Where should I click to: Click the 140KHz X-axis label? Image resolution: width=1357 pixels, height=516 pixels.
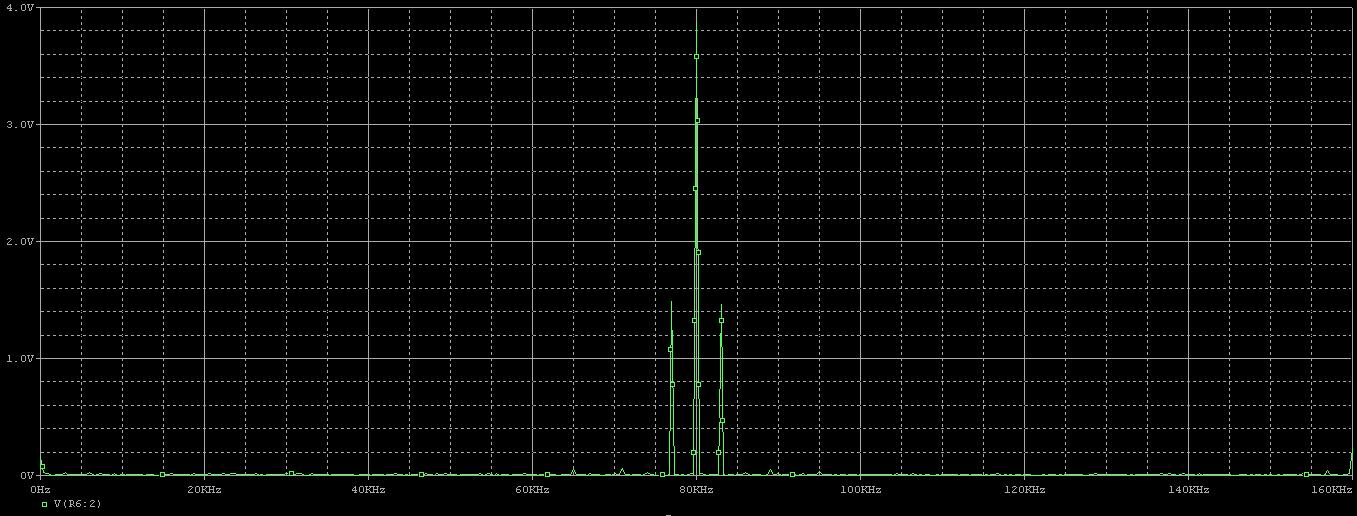(x=1188, y=490)
